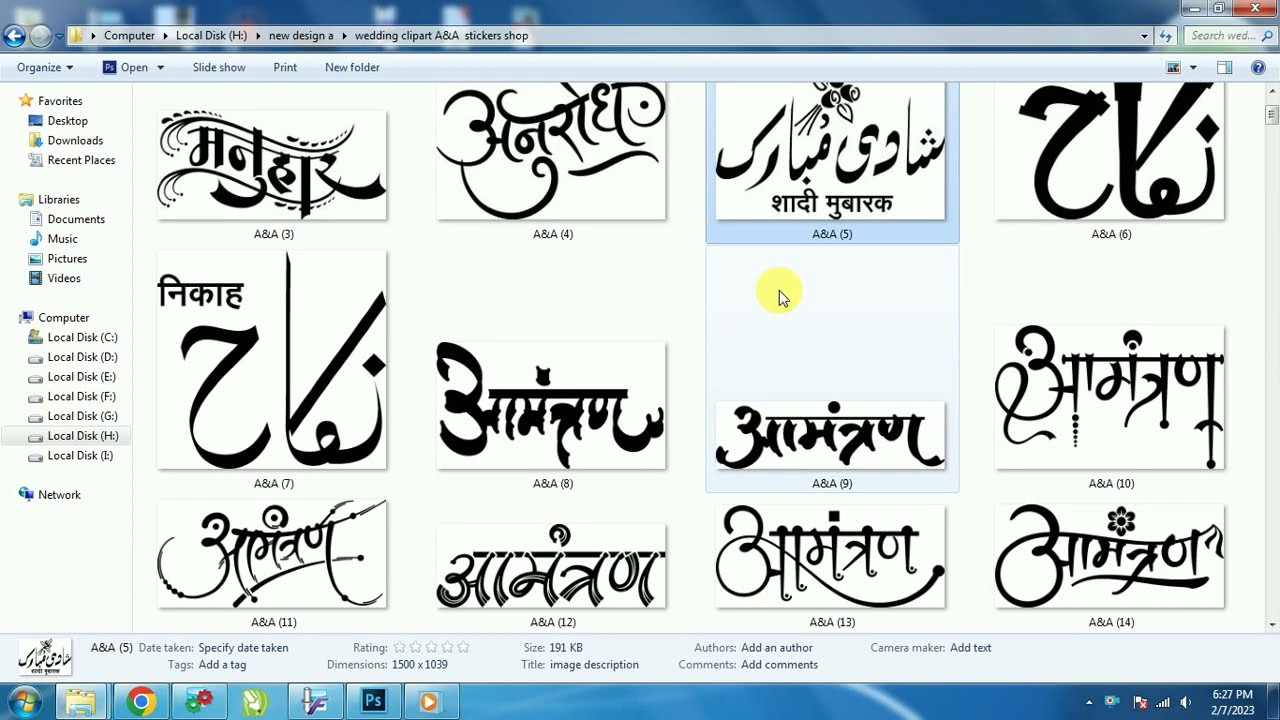Select Libraries in navigation pane
This screenshot has height=720, width=1280.
click(59, 200)
